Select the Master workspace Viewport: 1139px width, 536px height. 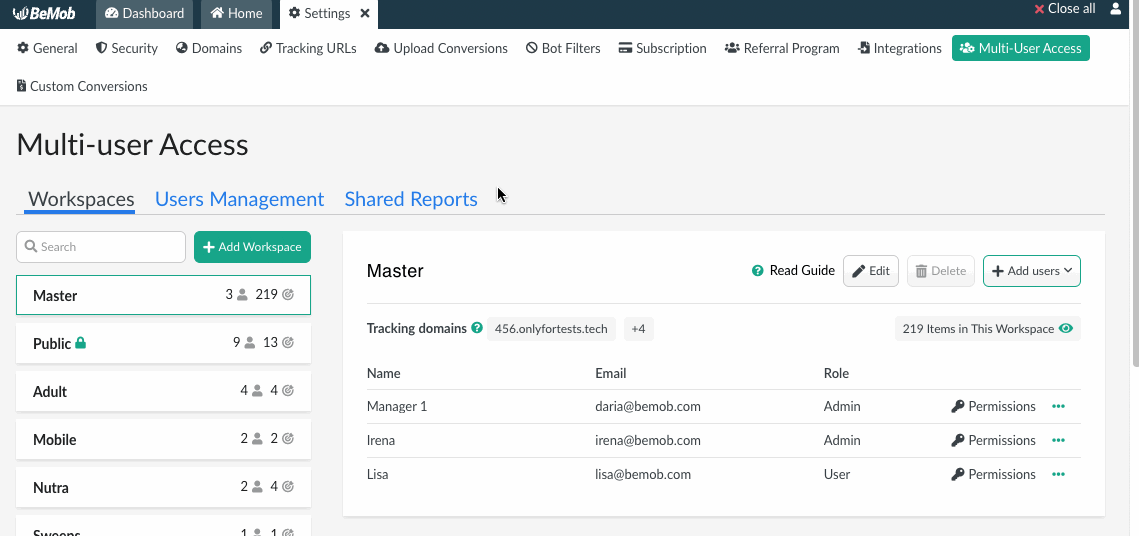click(163, 295)
